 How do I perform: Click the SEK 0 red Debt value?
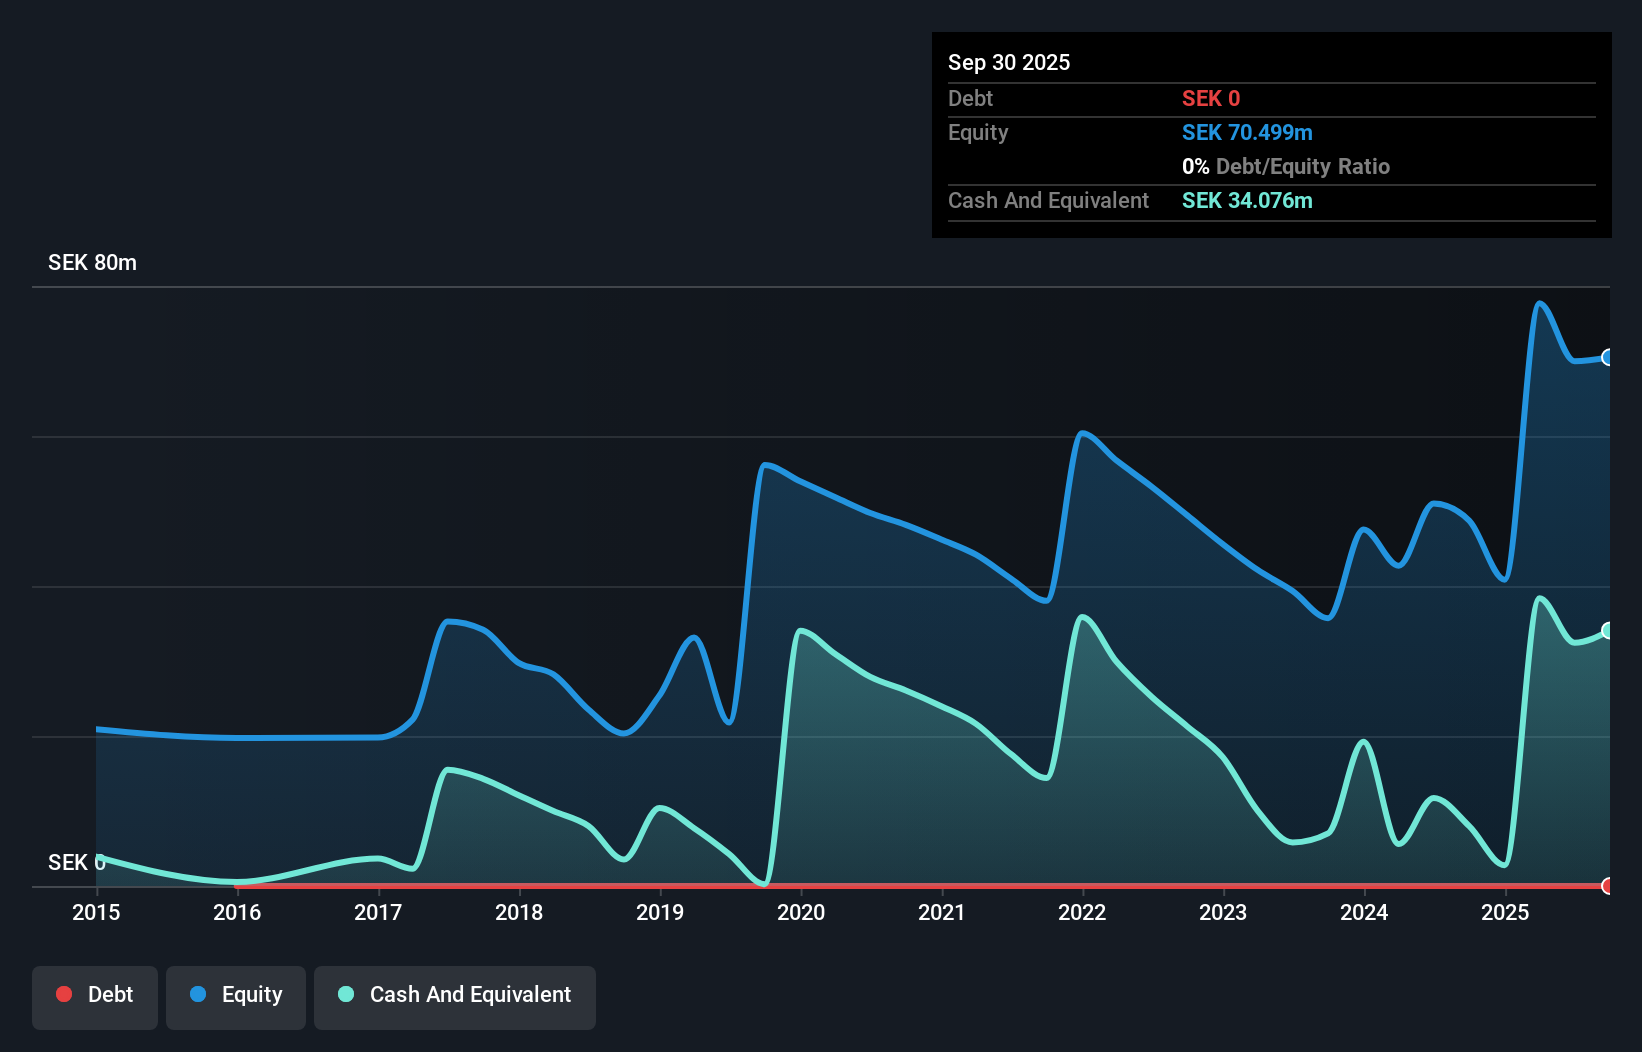point(1210,98)
